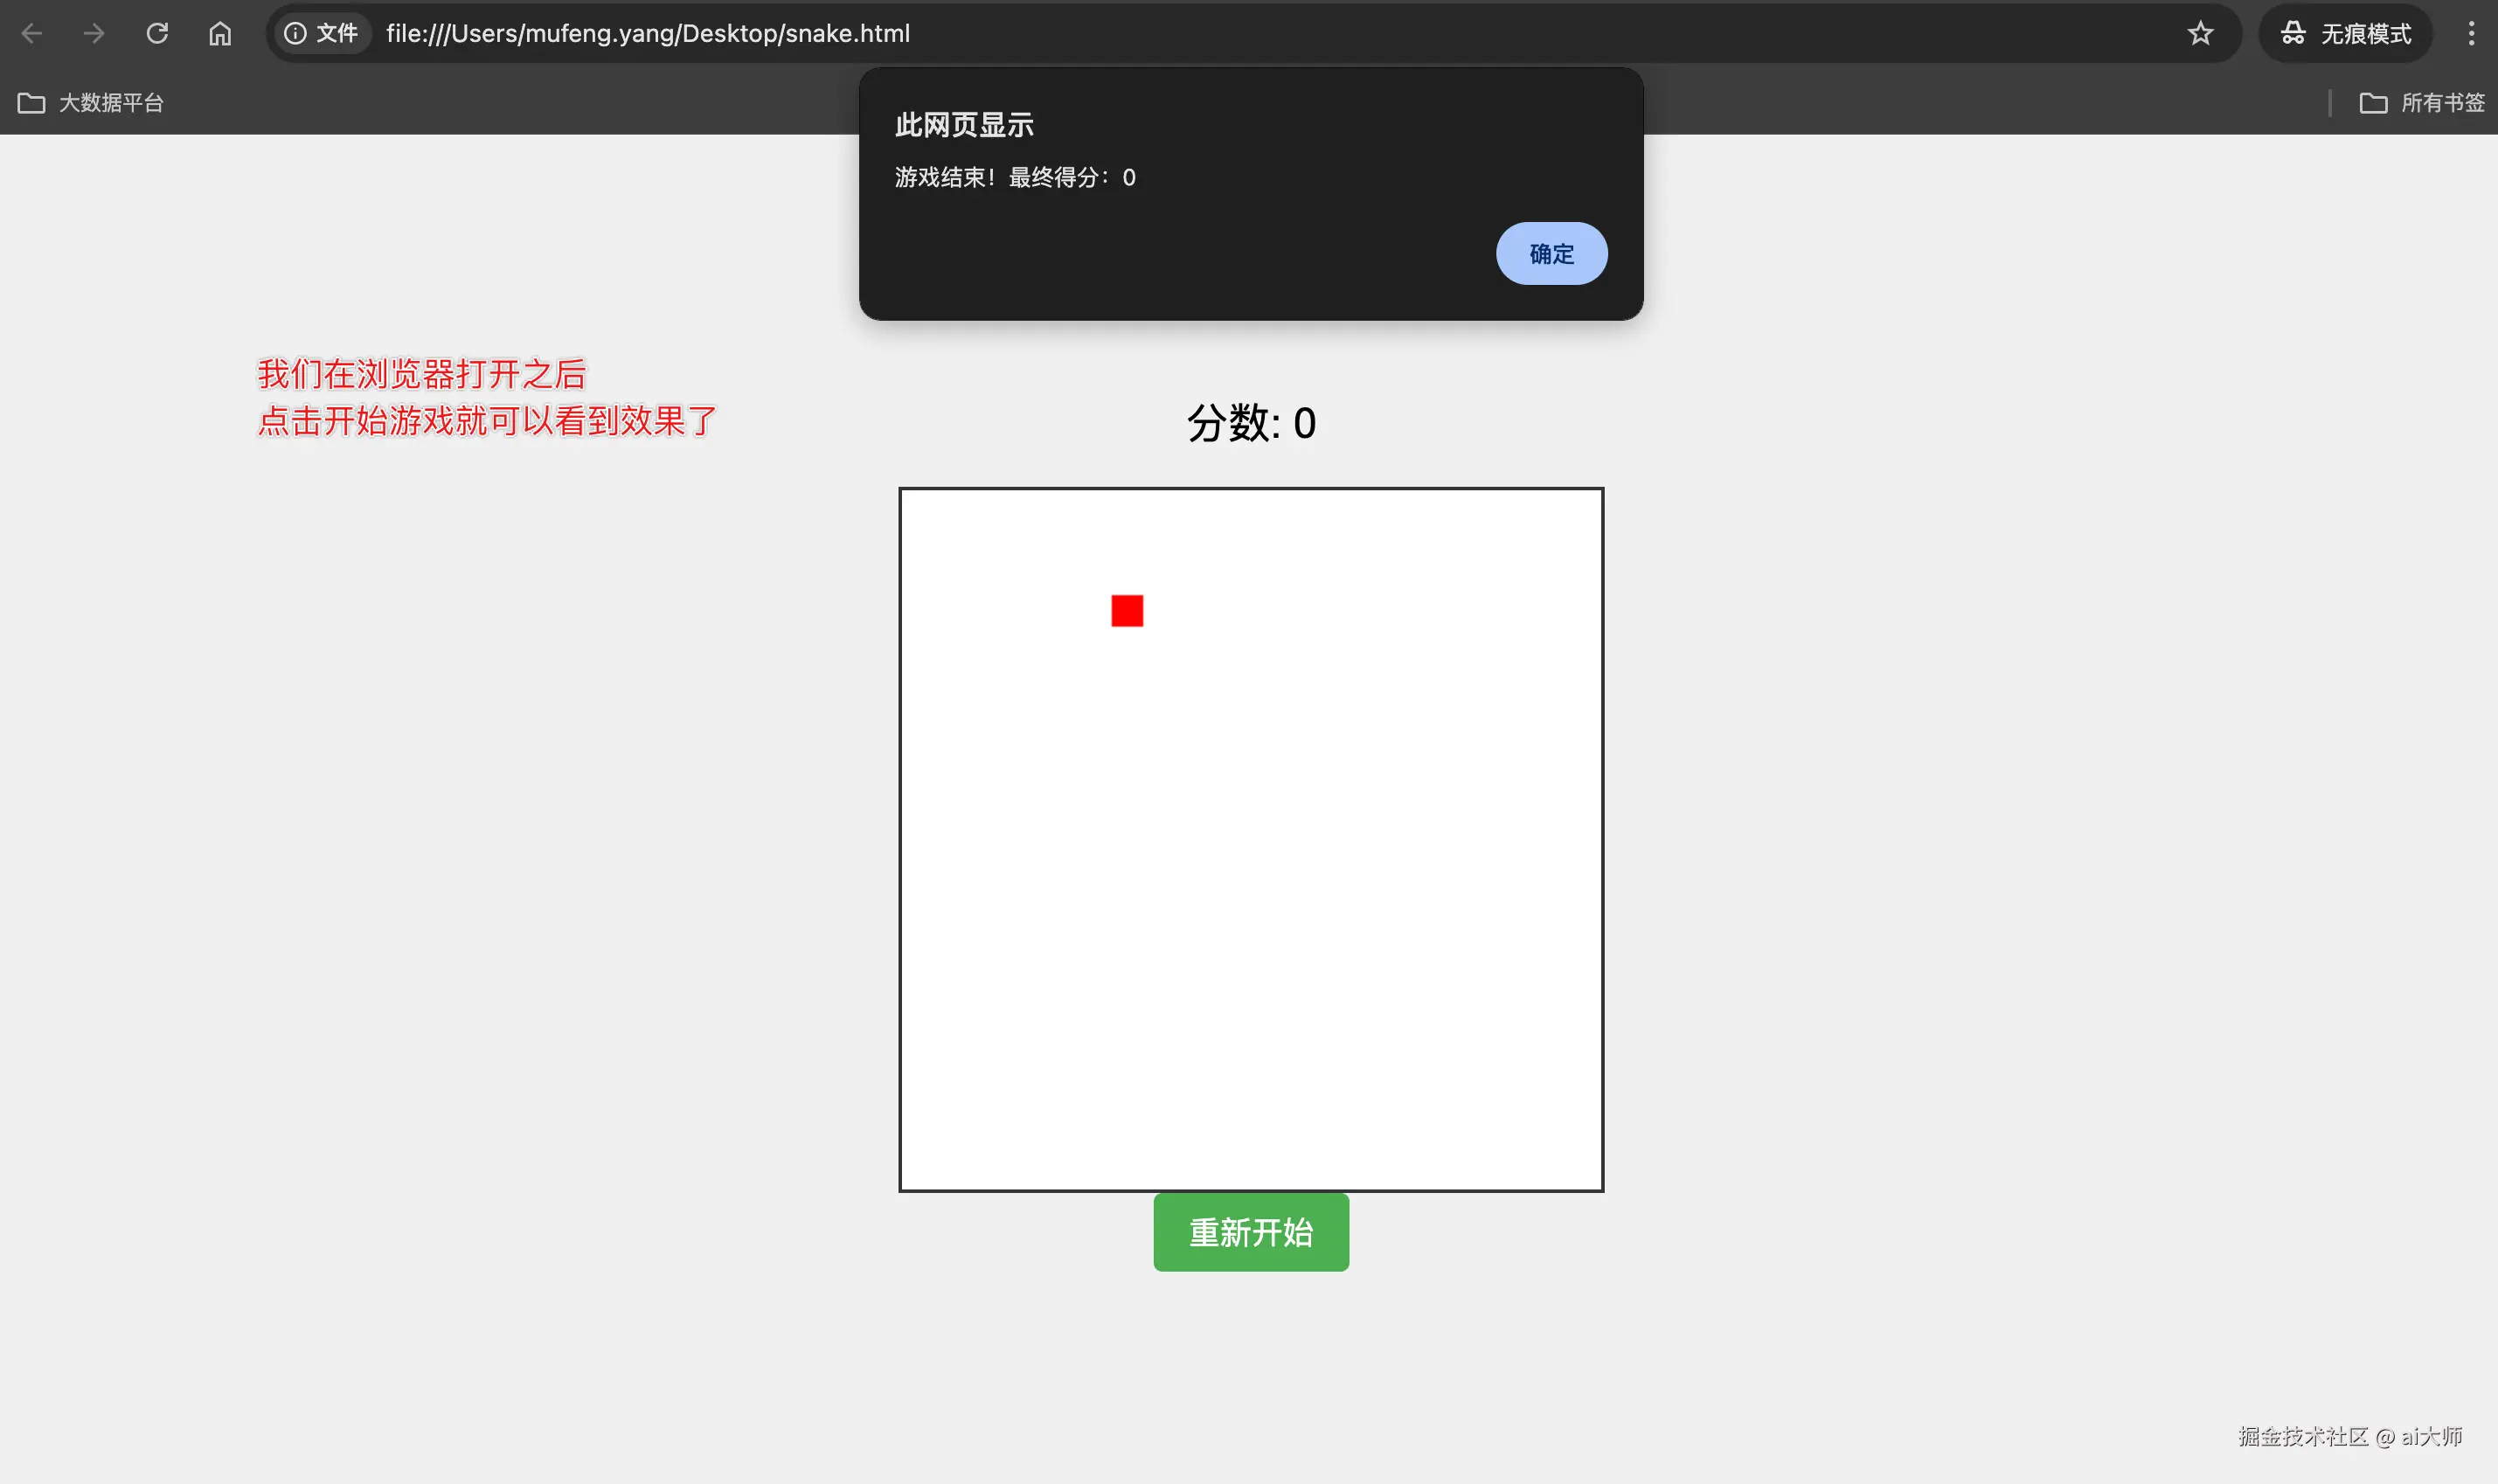Image resolution: width=2498 pixels, height=1484 pixels.
Task: Click the incognito profile glasses icon
Action: [2293, 33]
